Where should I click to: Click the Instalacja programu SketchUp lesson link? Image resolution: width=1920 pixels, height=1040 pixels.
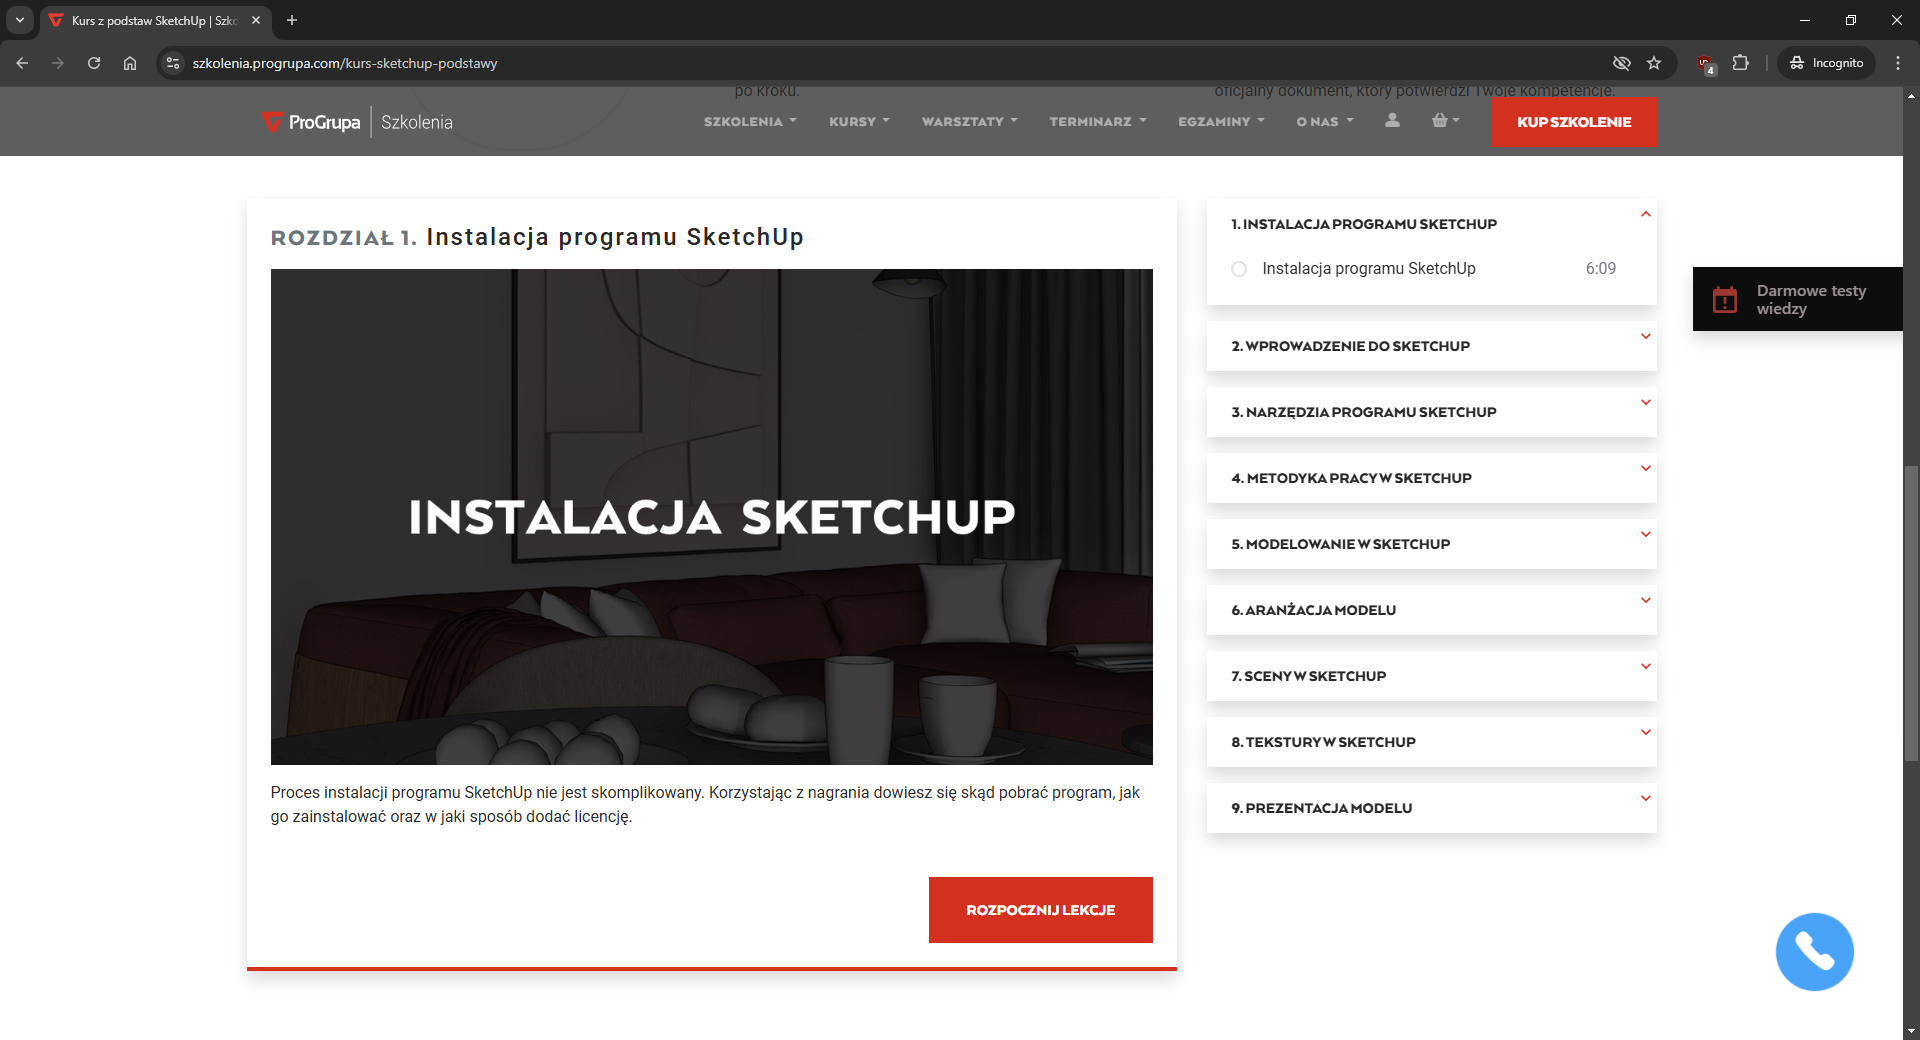coord(1368,268)
